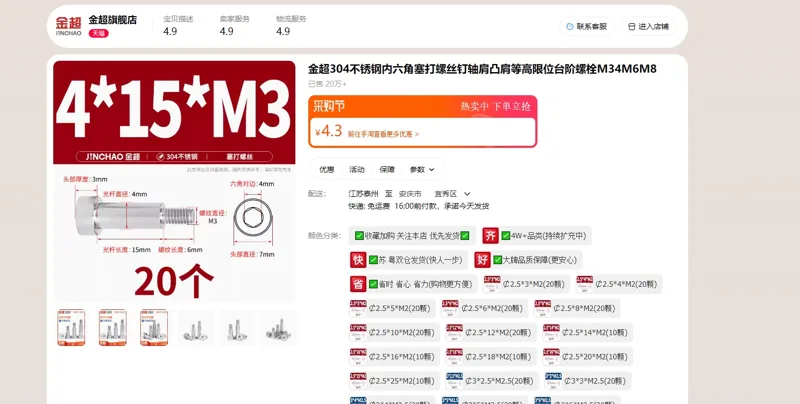Select the second product gallery thumbnail
The height and width of the screenshot is (404, 800).
point(113,327)
